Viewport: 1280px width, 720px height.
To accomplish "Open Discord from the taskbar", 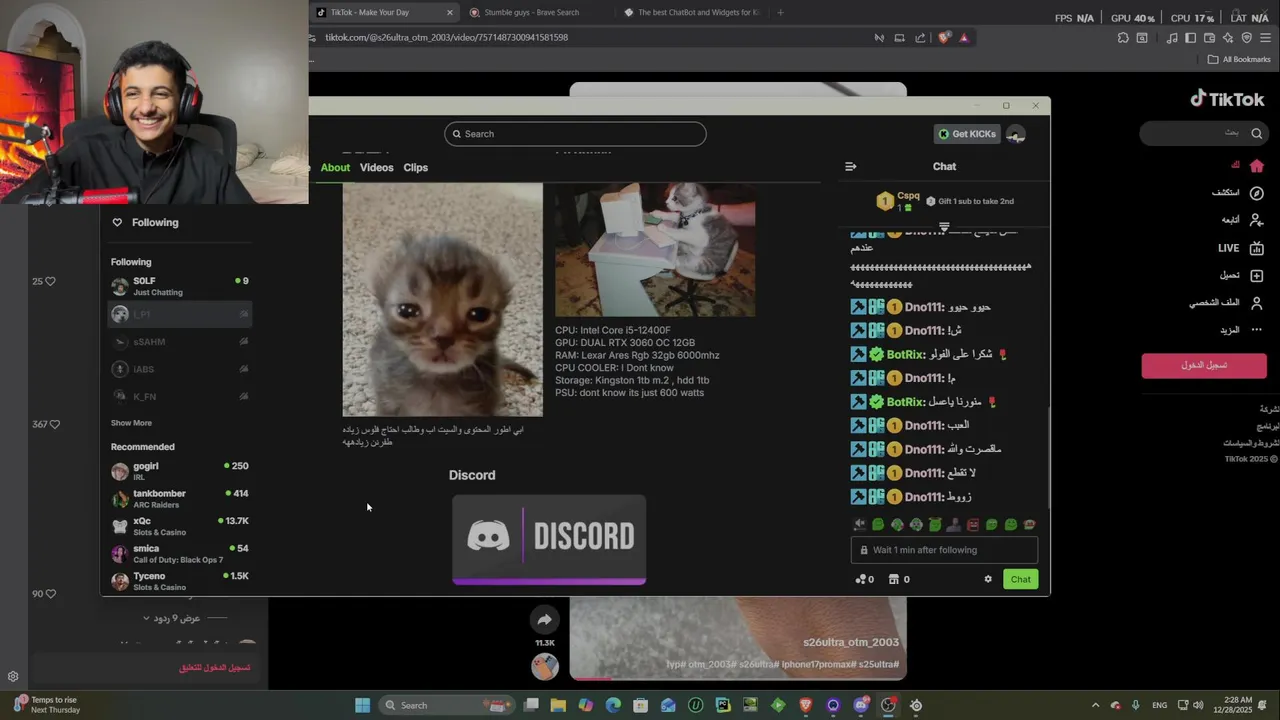I will coord(861,705).
